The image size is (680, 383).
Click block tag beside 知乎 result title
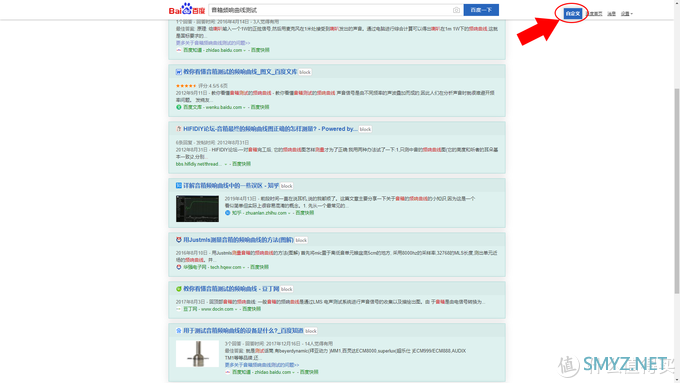286,186
